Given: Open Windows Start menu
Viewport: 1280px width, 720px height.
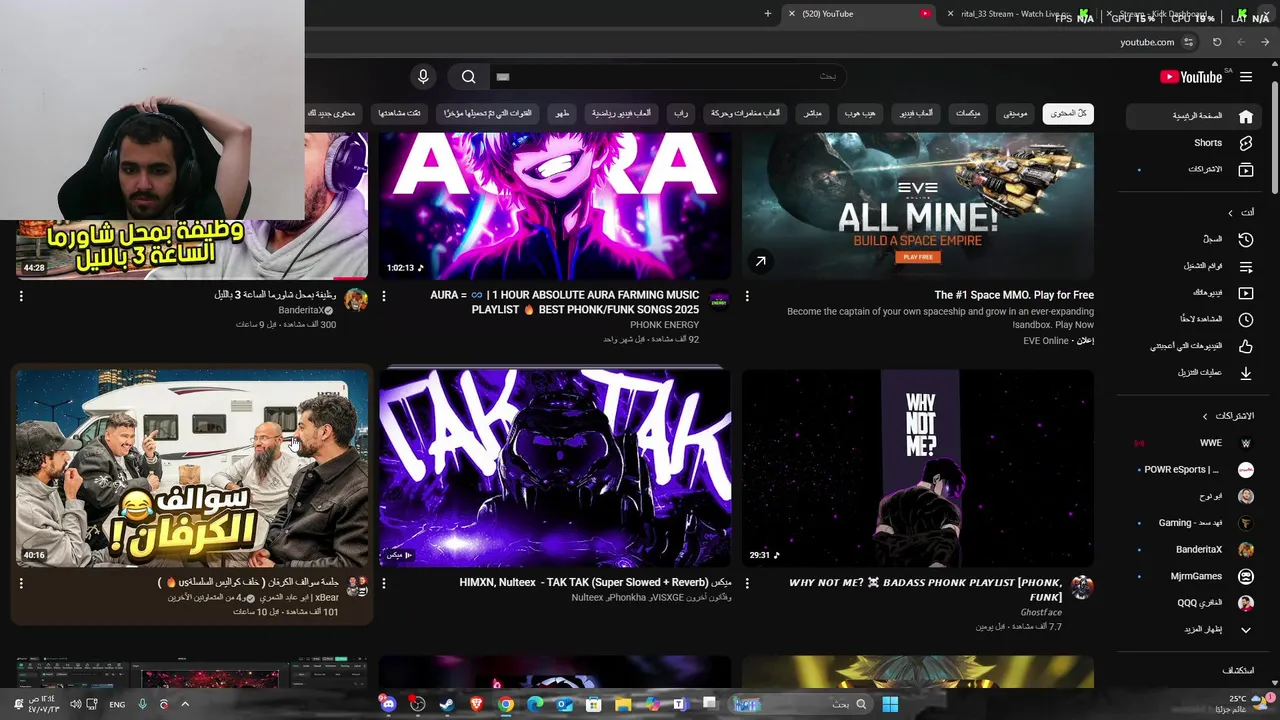Looking at the screenshot, I should pos(890,704).
